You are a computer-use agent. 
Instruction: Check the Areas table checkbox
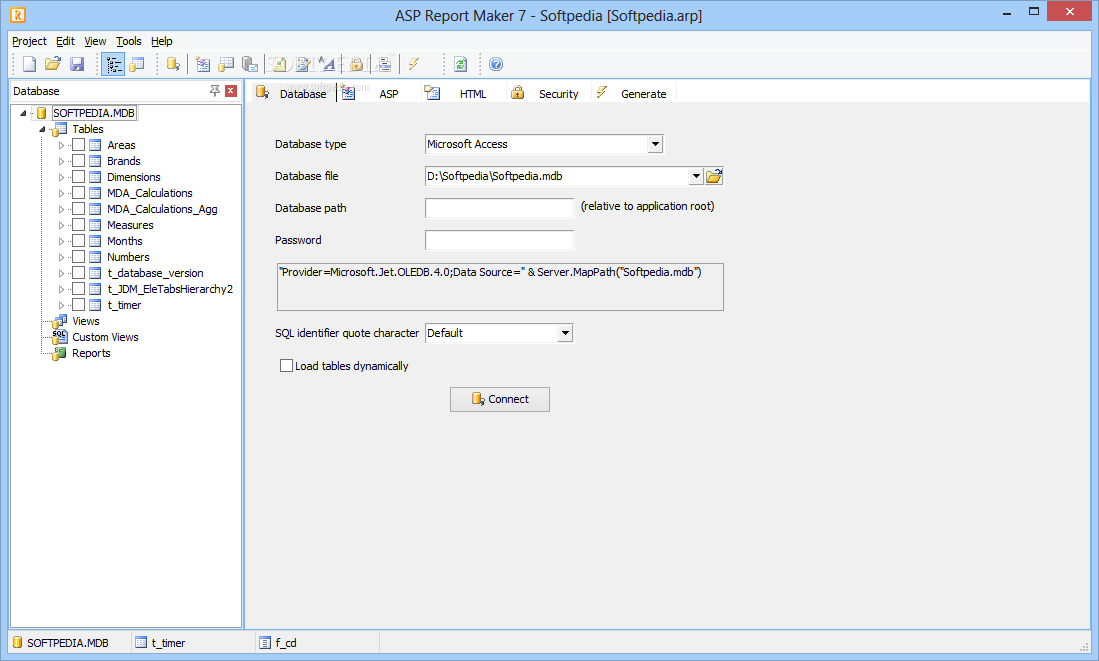click(78, 145)
